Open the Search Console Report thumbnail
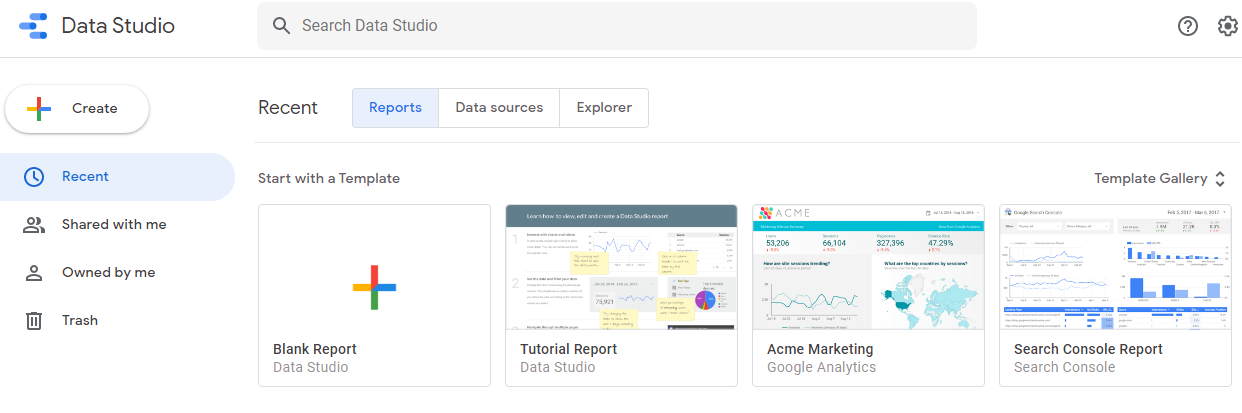Viewport: 1242px width, 413px height. point(1115,267)
